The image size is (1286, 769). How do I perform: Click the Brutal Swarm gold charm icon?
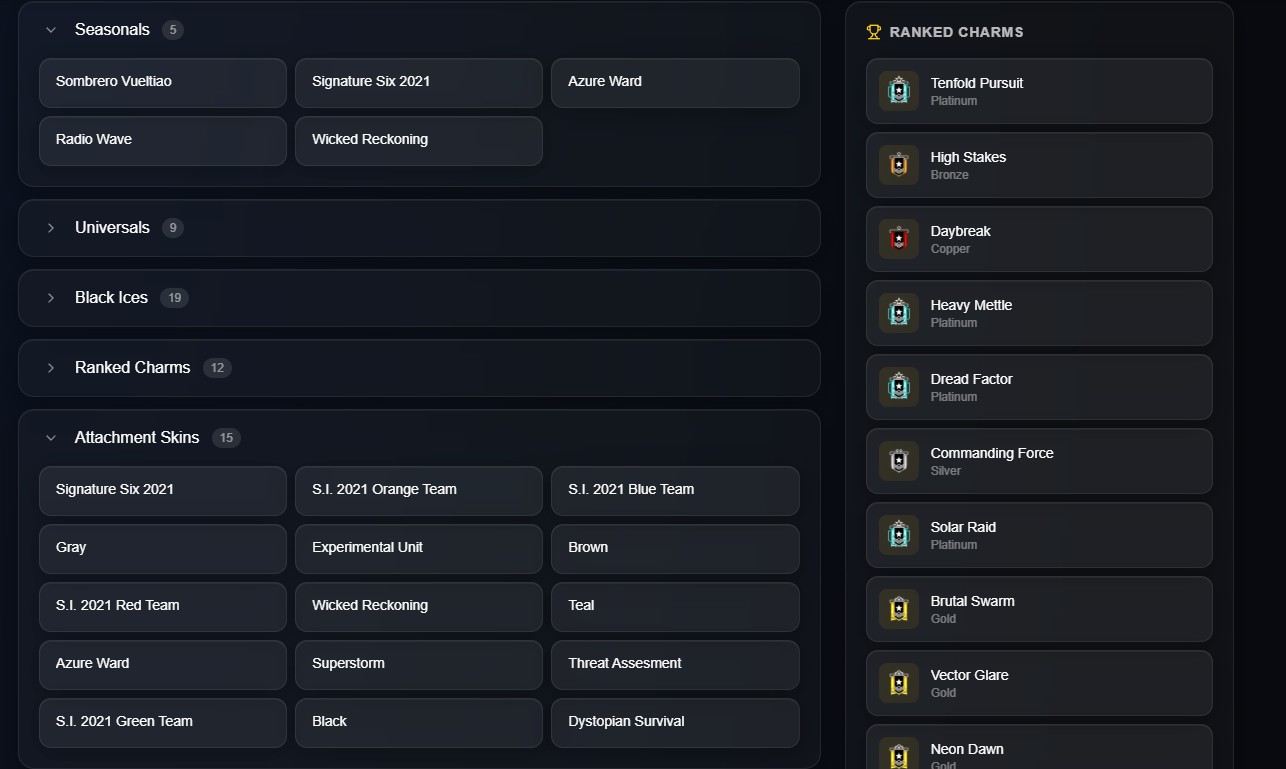(898, 609)
